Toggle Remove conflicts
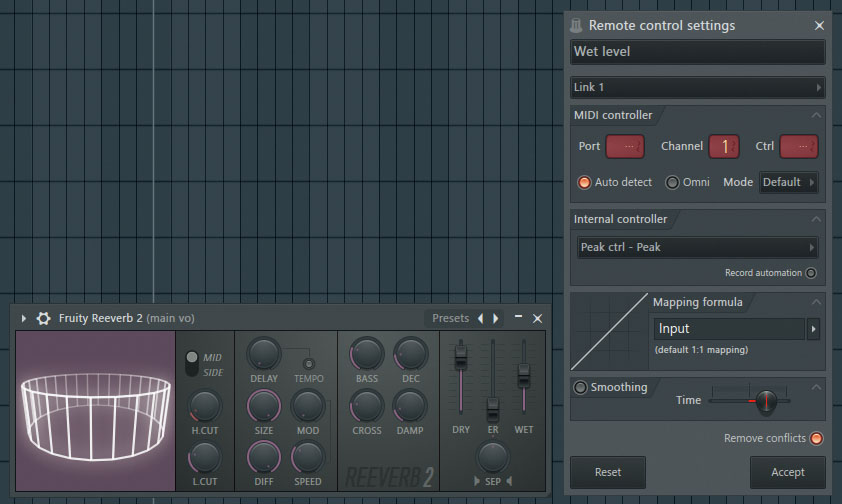 (x=816, y=439)
